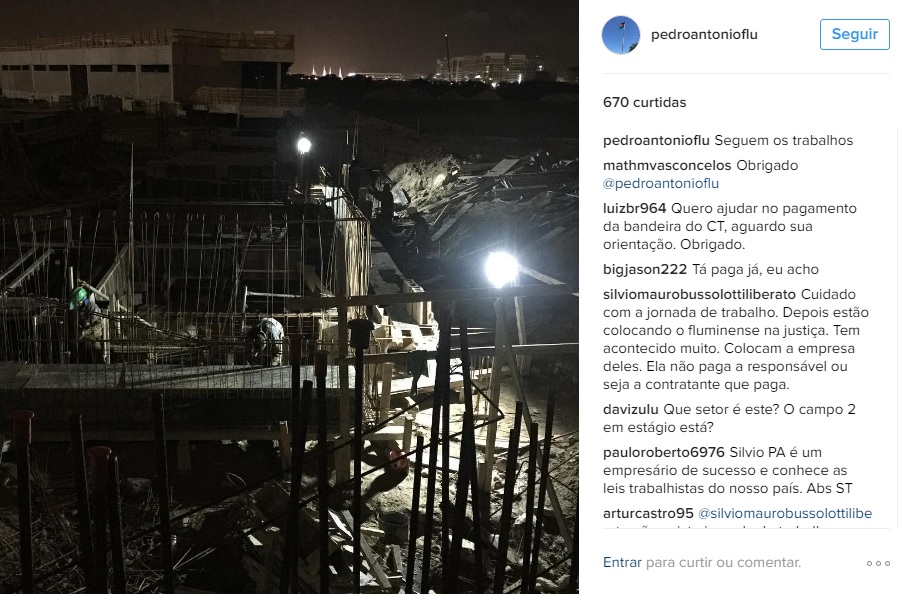898x594 pixels.
Task: Visit mathmvasconcelos commenter profile
Action: pos(667,166)
